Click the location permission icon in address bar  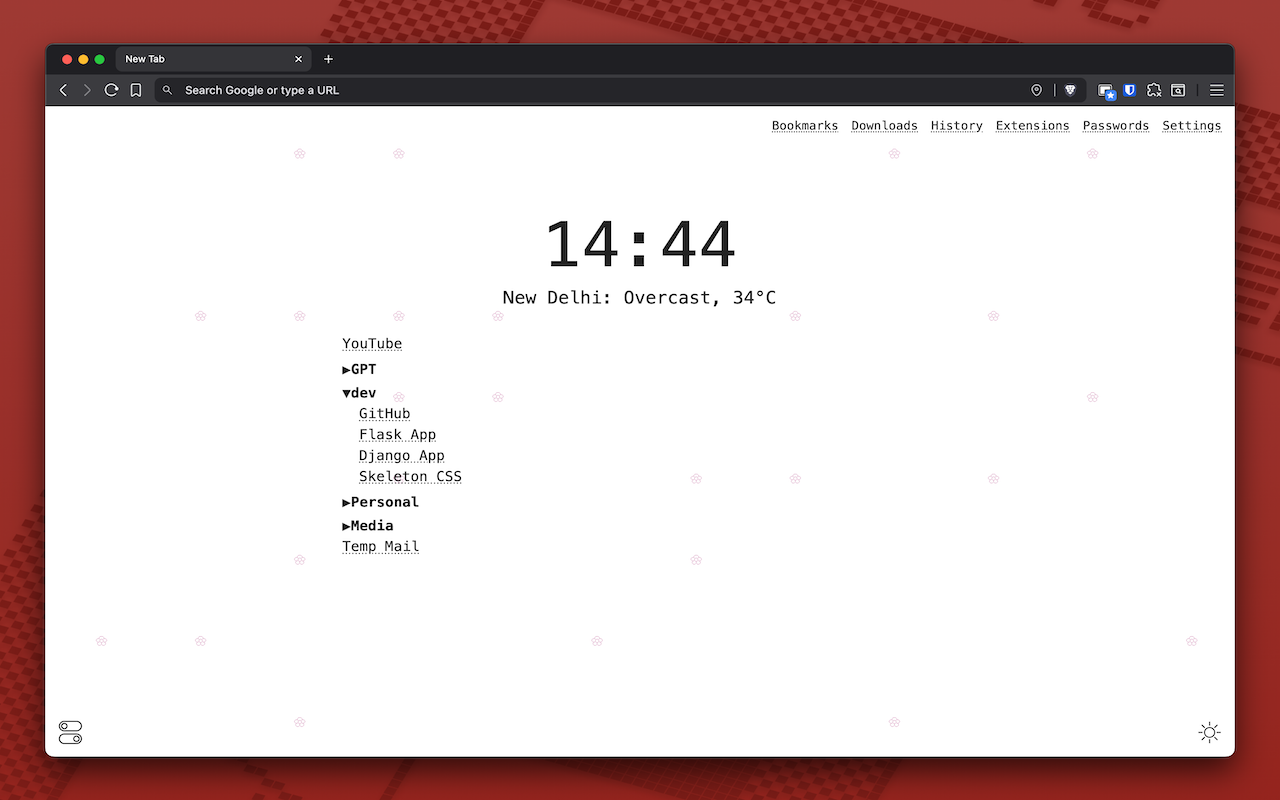pyautogui.click(x=1037, y=90)
